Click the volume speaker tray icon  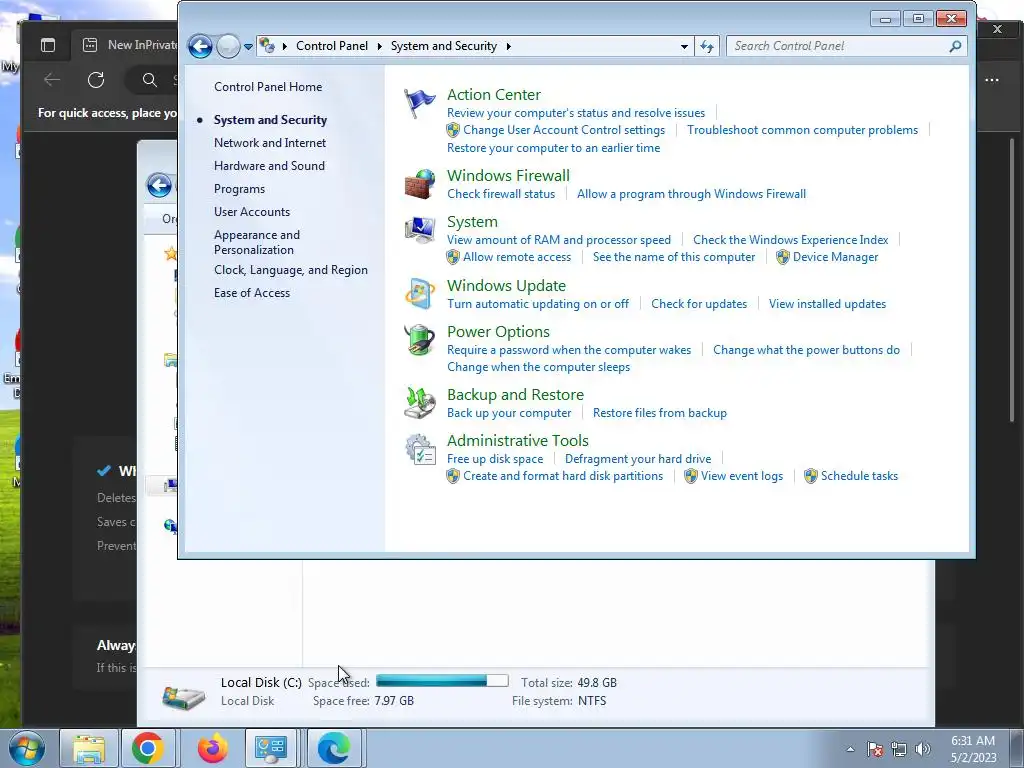[x=922, y=749]
